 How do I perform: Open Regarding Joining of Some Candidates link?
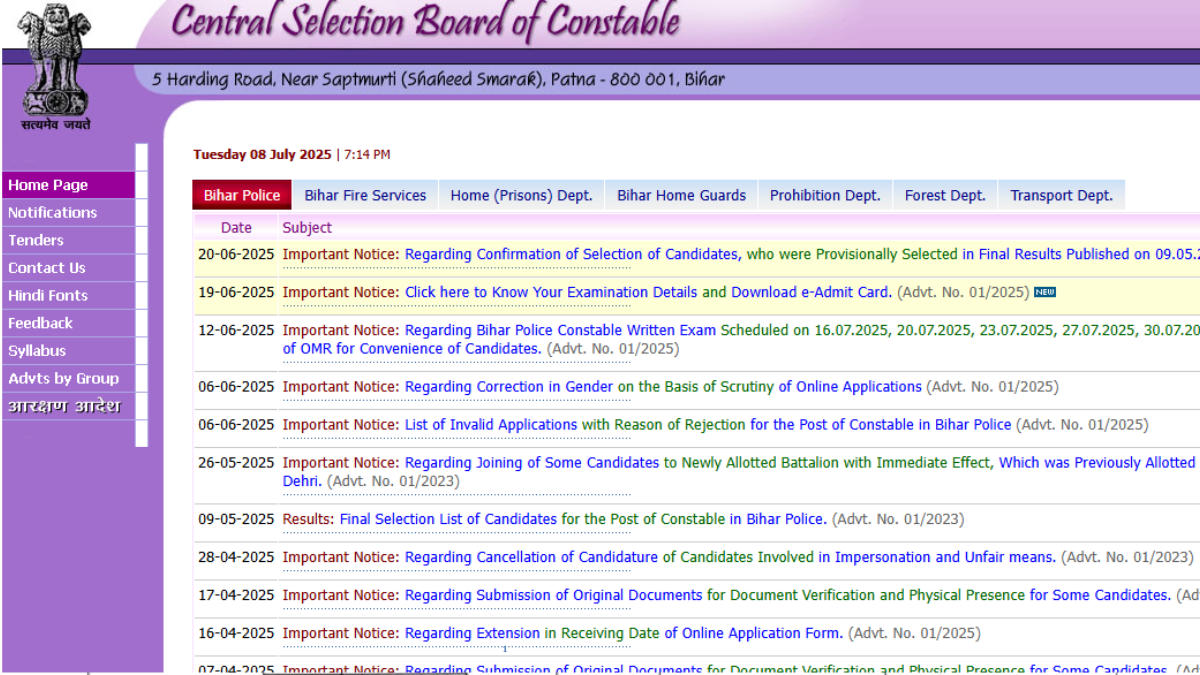[x=533, y=462]
